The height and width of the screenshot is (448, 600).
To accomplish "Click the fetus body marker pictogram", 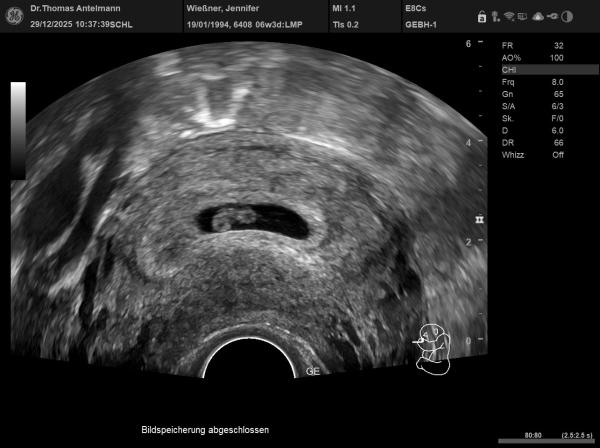I will 433,348.
